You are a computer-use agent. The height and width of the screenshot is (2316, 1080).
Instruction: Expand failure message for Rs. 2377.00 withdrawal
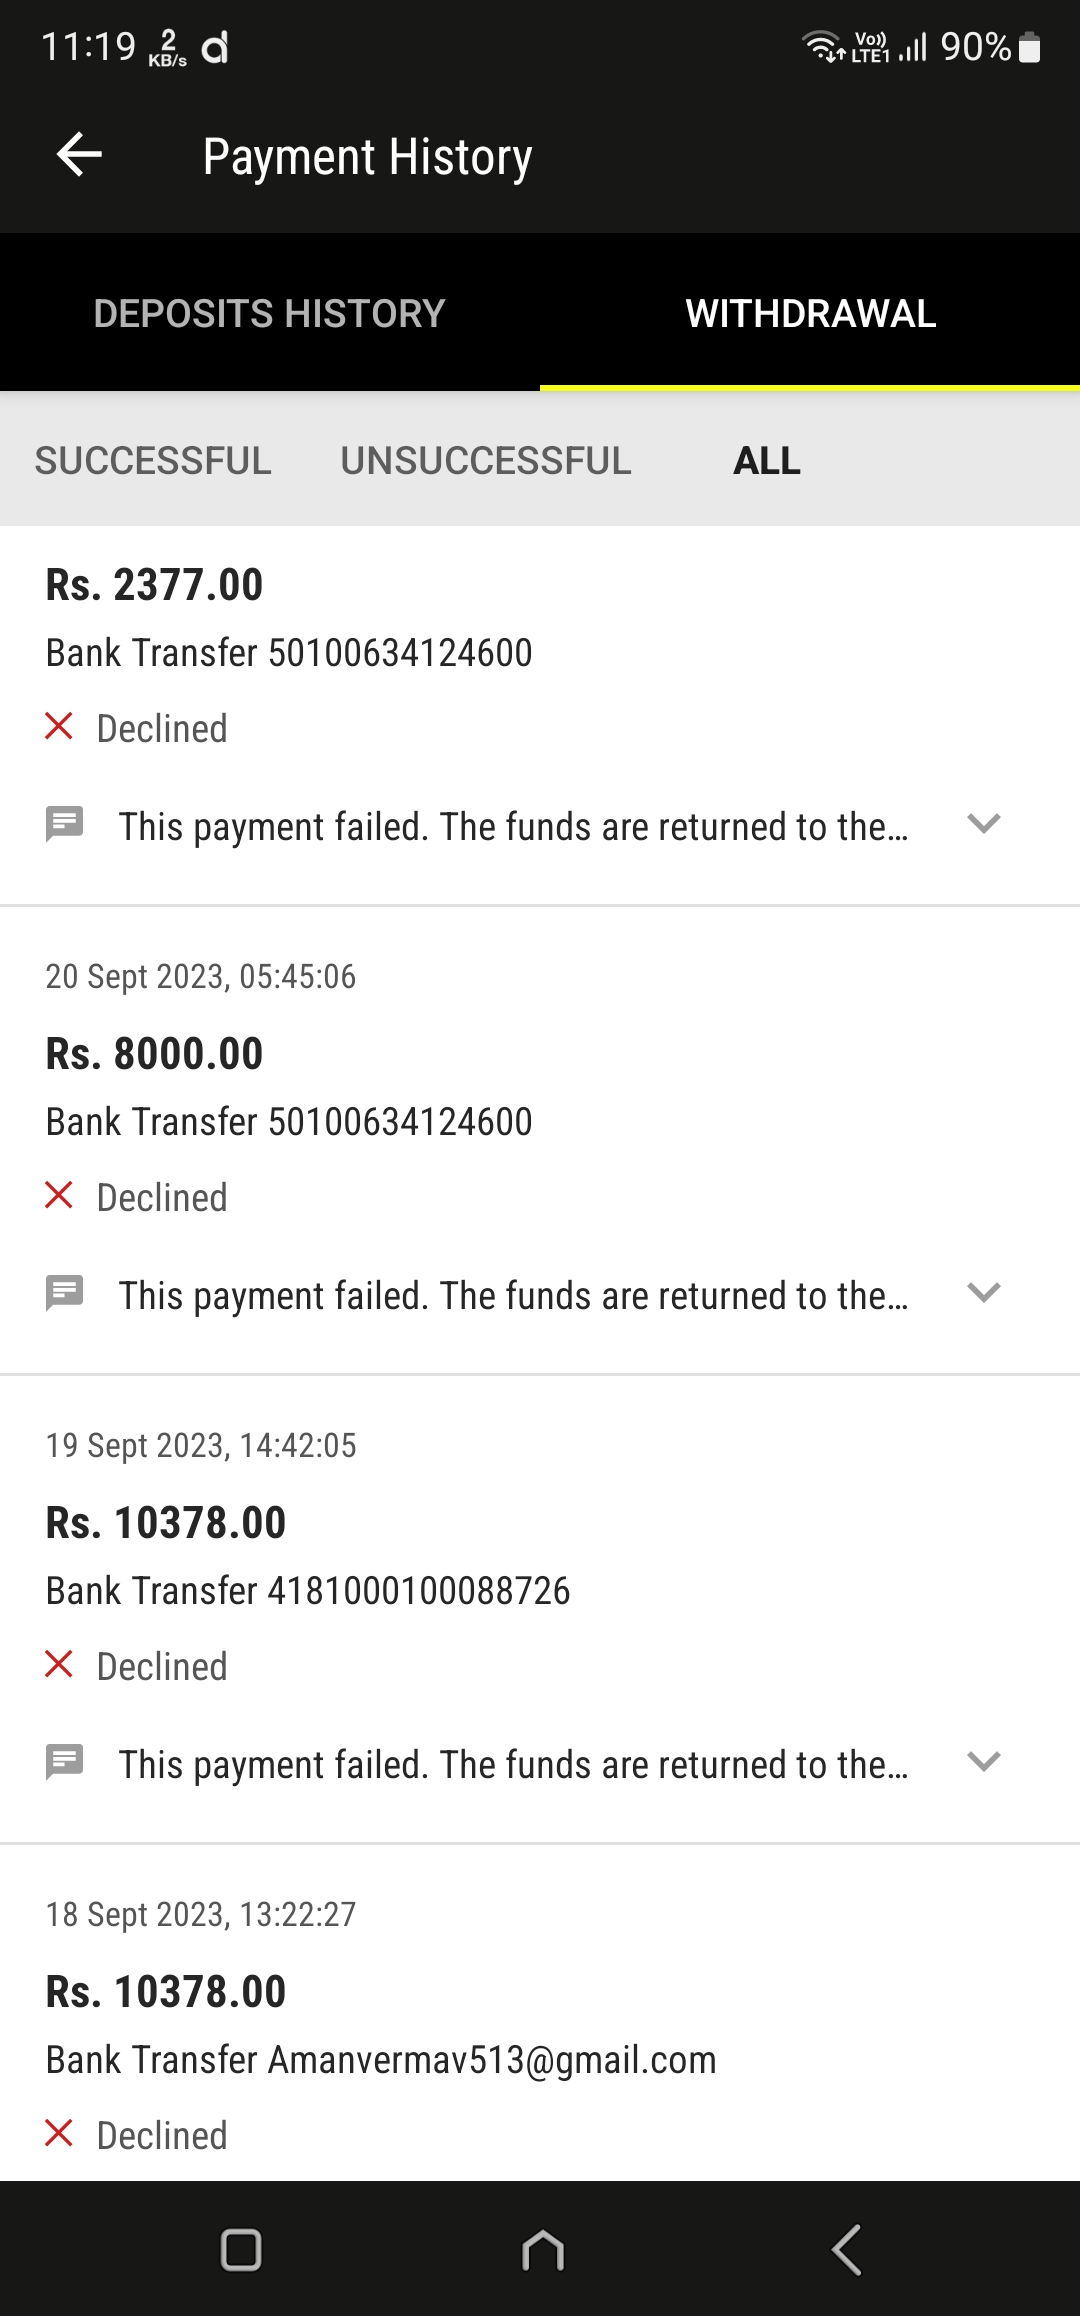pos(984,824)
